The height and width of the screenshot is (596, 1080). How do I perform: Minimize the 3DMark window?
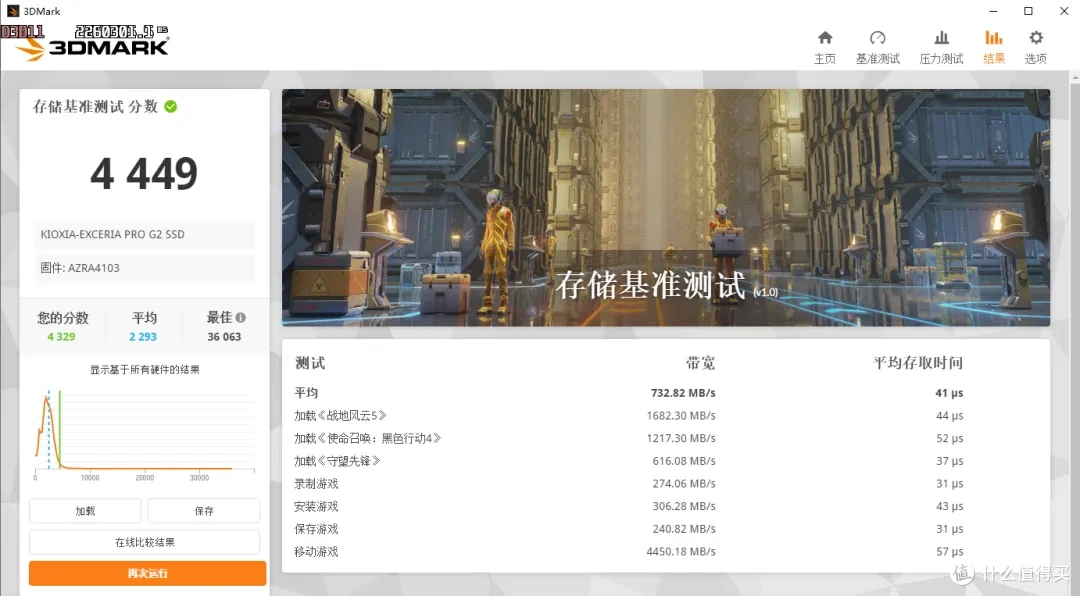pos(993,11)
